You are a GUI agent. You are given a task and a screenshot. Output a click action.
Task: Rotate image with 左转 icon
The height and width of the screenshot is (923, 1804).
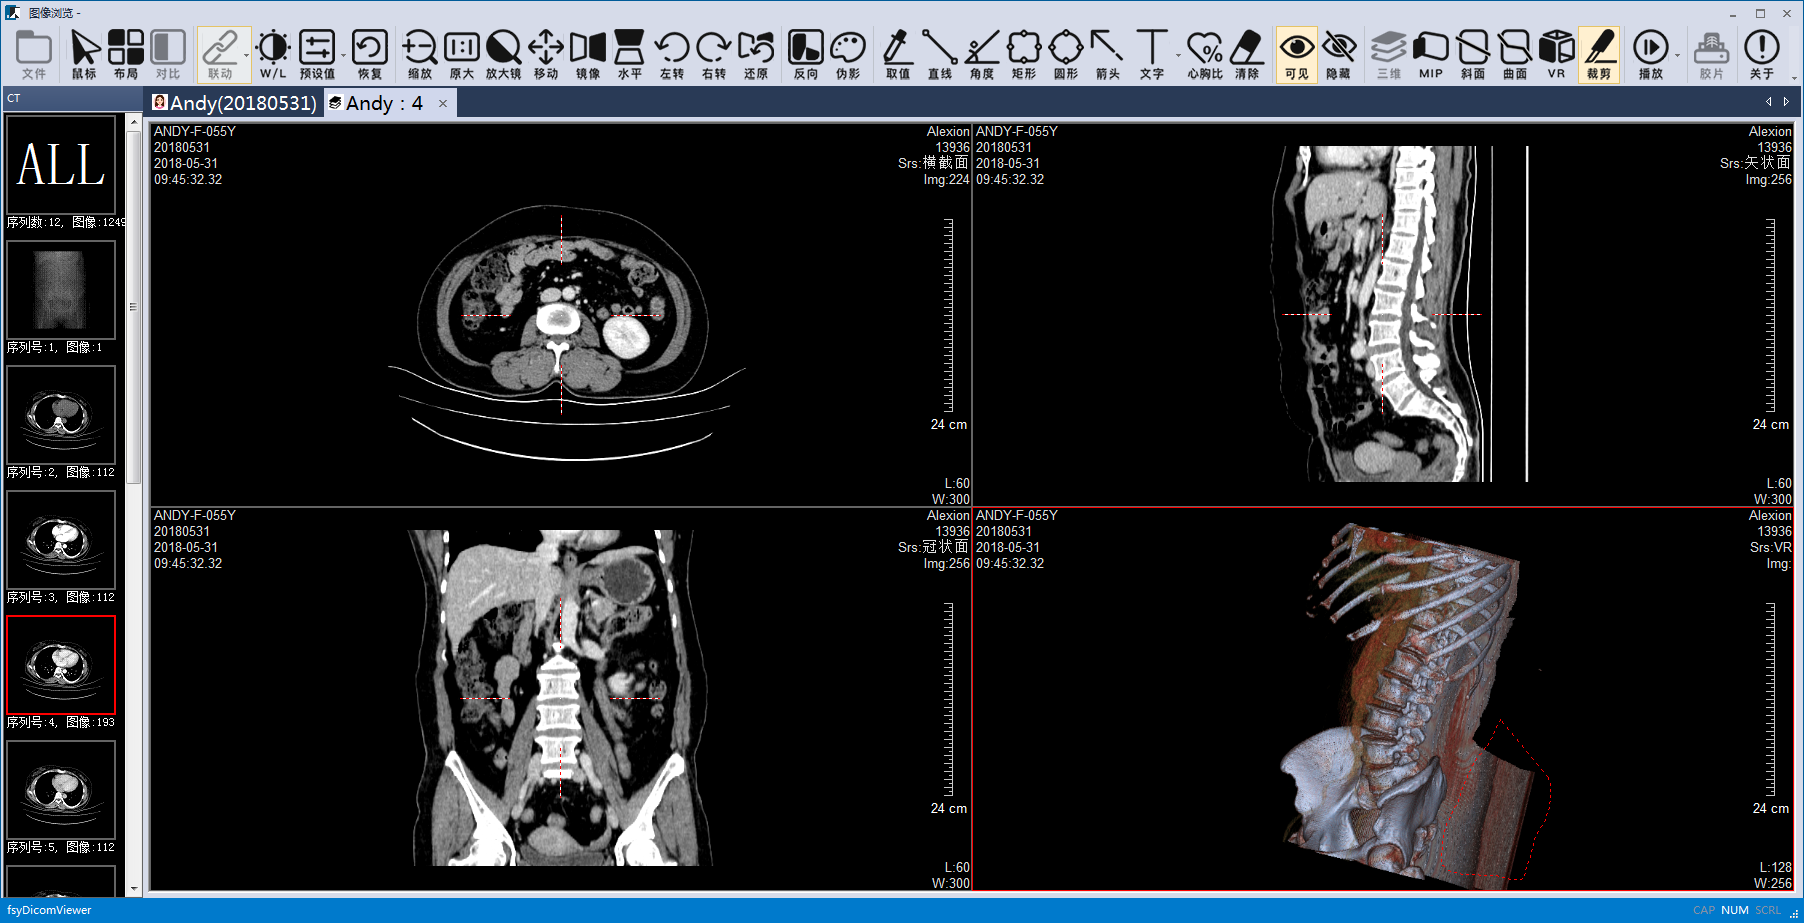(671, 55)
